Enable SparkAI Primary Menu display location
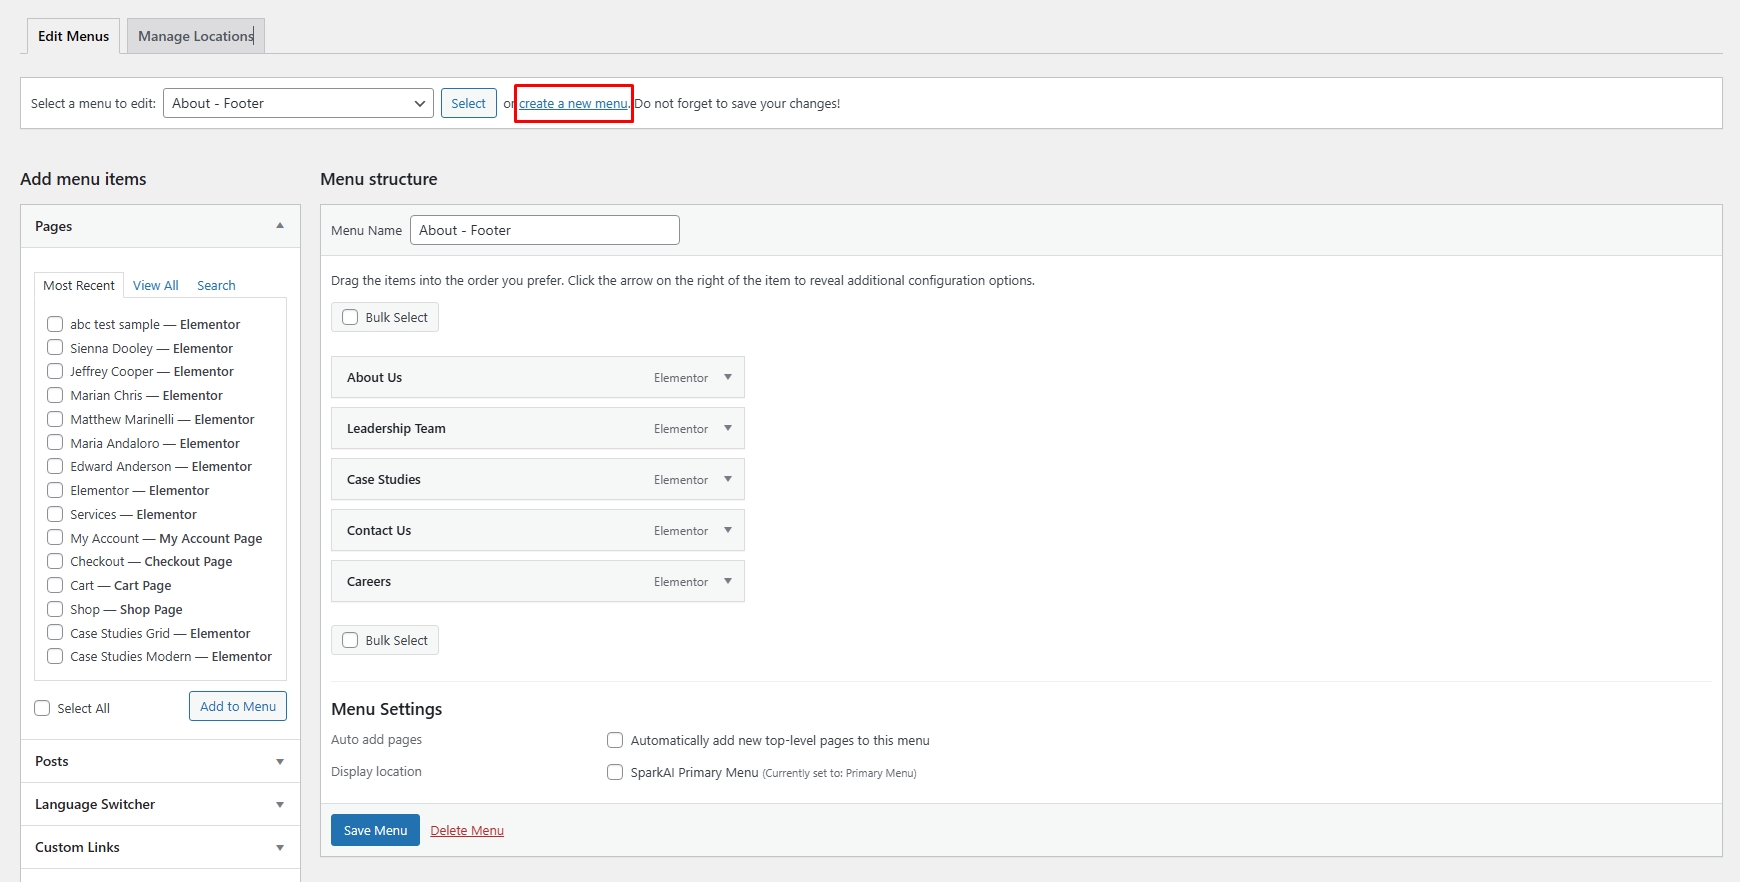 [615, 772]
